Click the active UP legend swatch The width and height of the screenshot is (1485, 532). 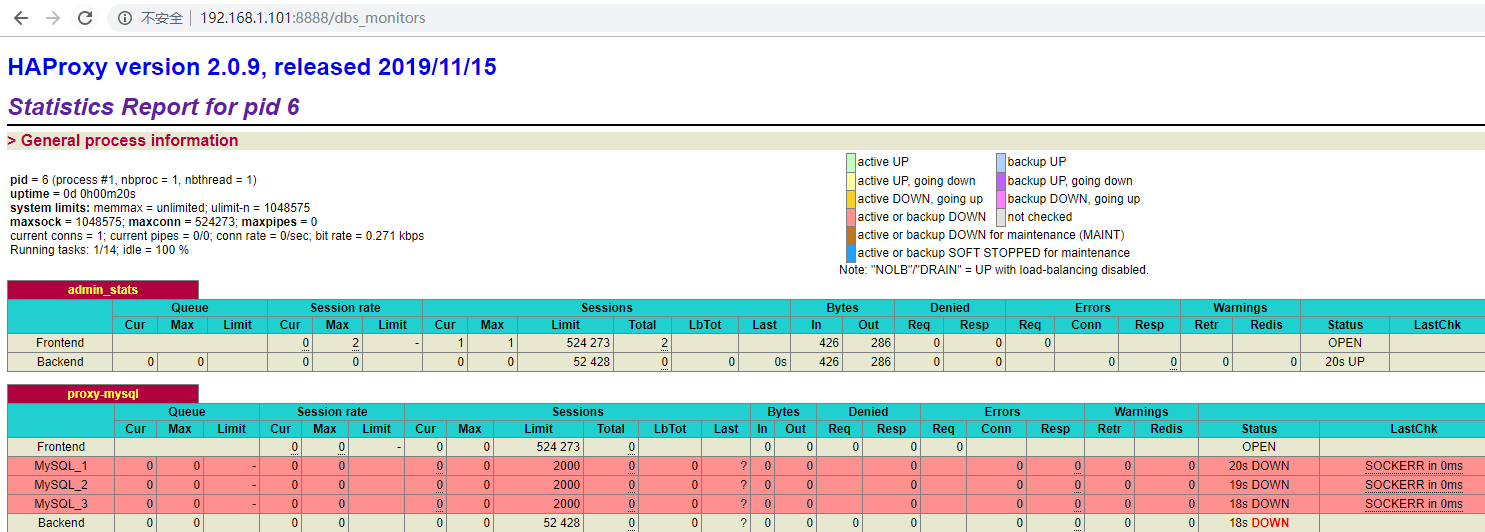[x=851, y=162]
